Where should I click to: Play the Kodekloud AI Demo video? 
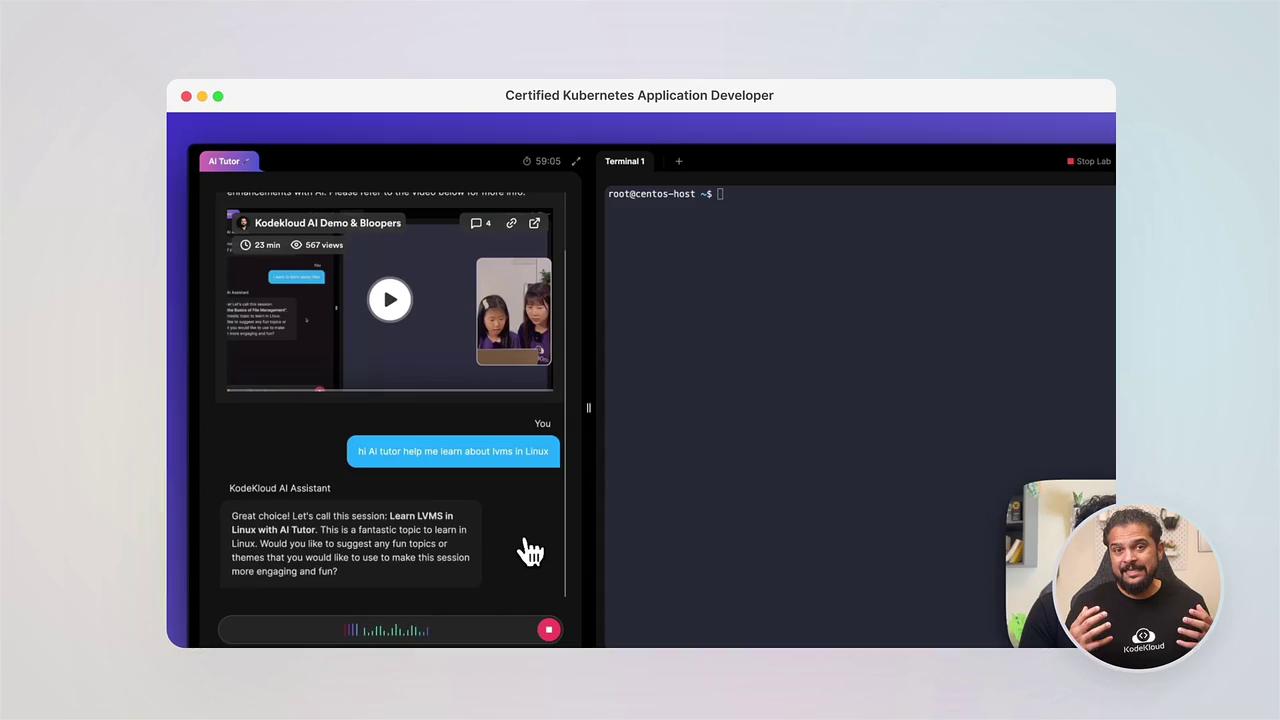[390, 300]
